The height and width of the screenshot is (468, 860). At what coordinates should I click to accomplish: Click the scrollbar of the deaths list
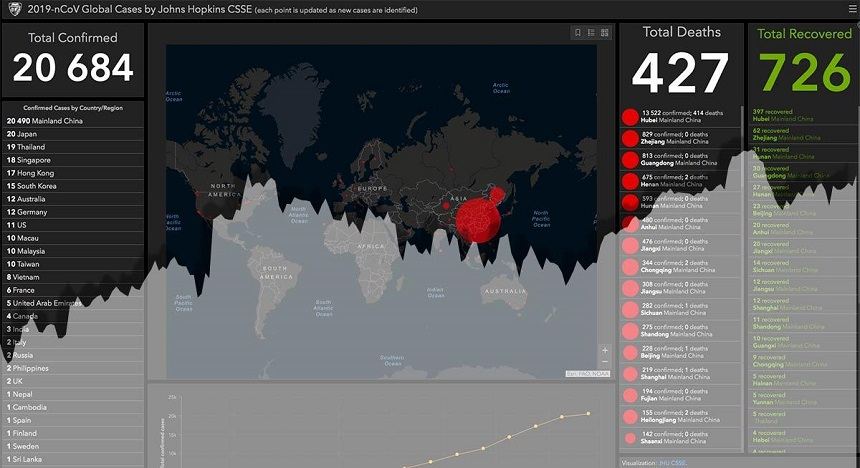click(742, 200)
